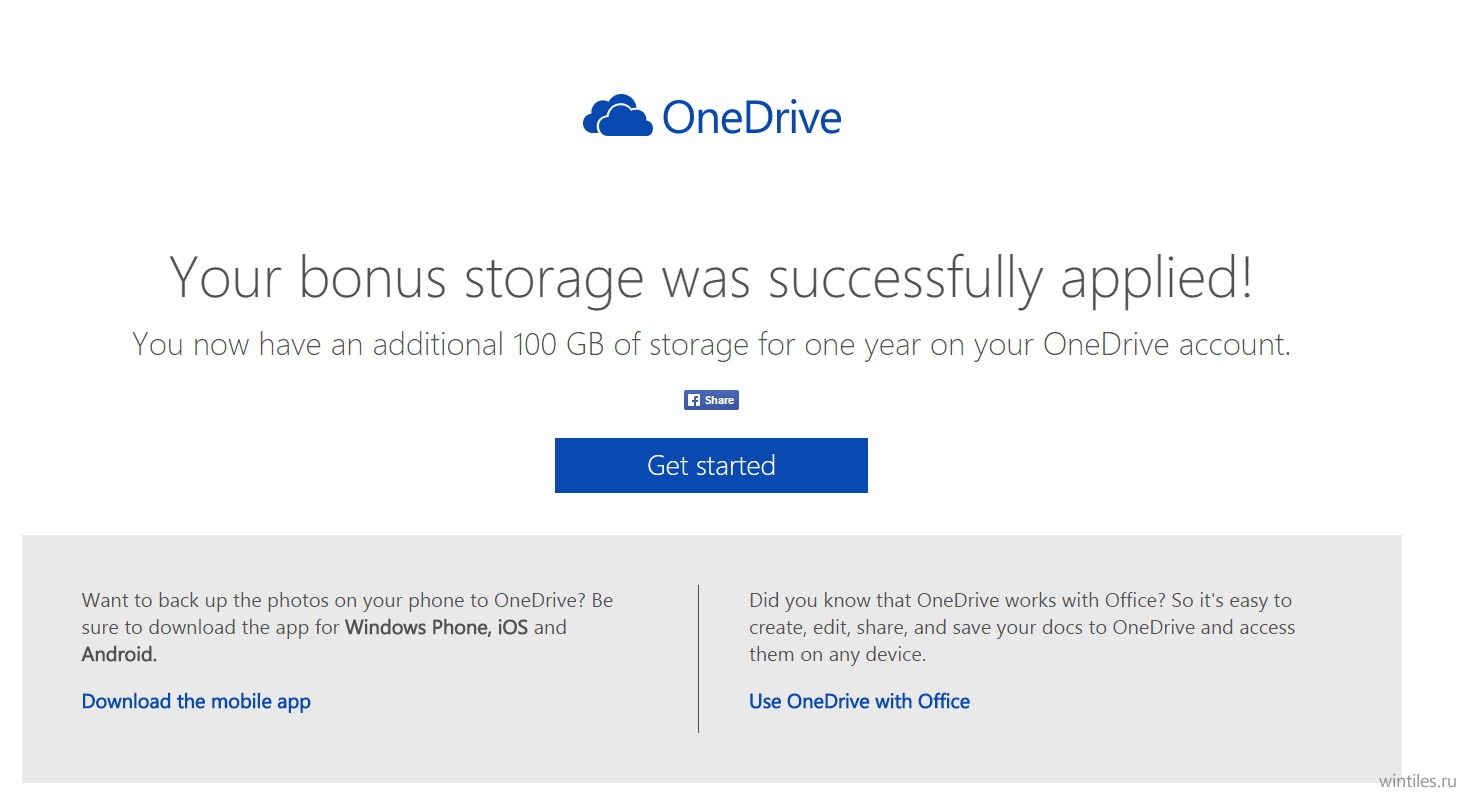Click the word OneDrive in the subheading

[1106, 345]
